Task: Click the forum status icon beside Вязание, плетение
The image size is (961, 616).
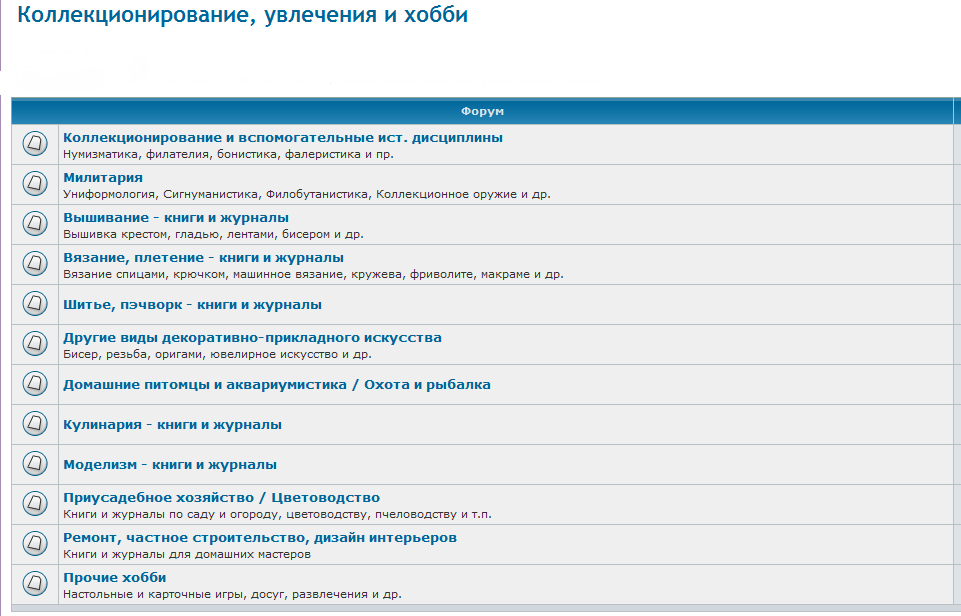Action: pyautogui.click(x=35, y=262)
